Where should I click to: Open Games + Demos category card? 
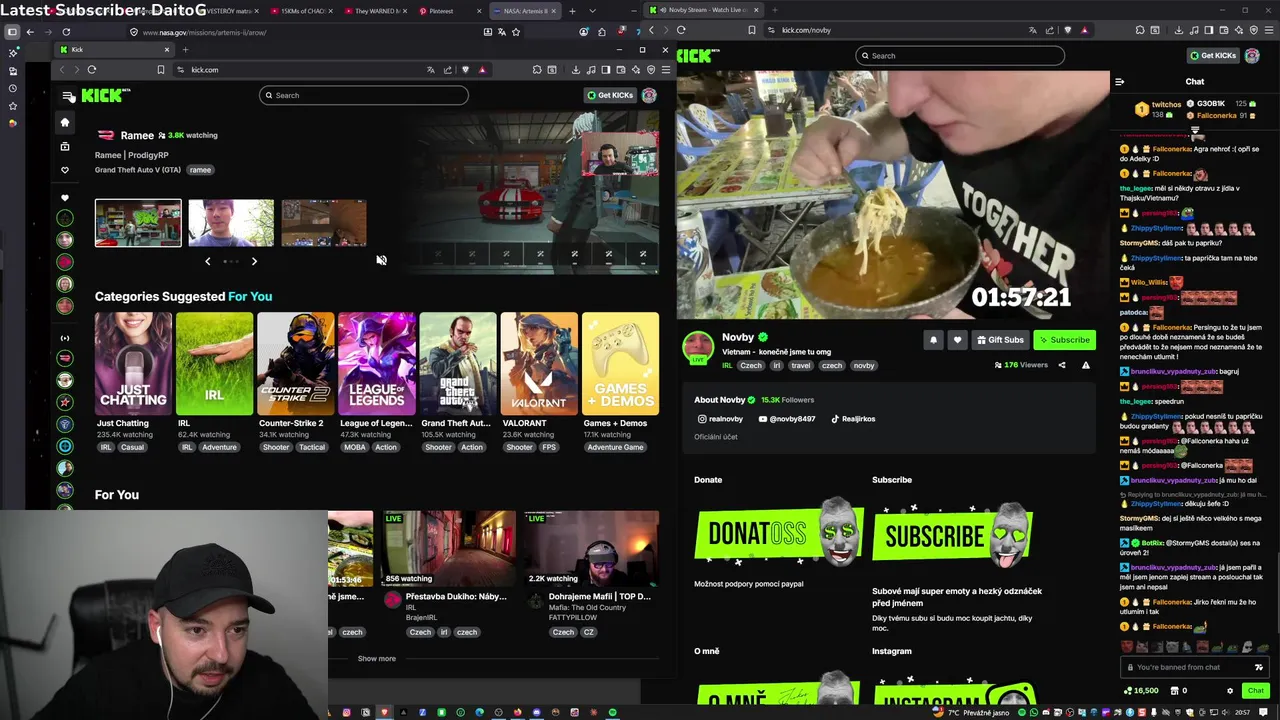click(620, 364)
